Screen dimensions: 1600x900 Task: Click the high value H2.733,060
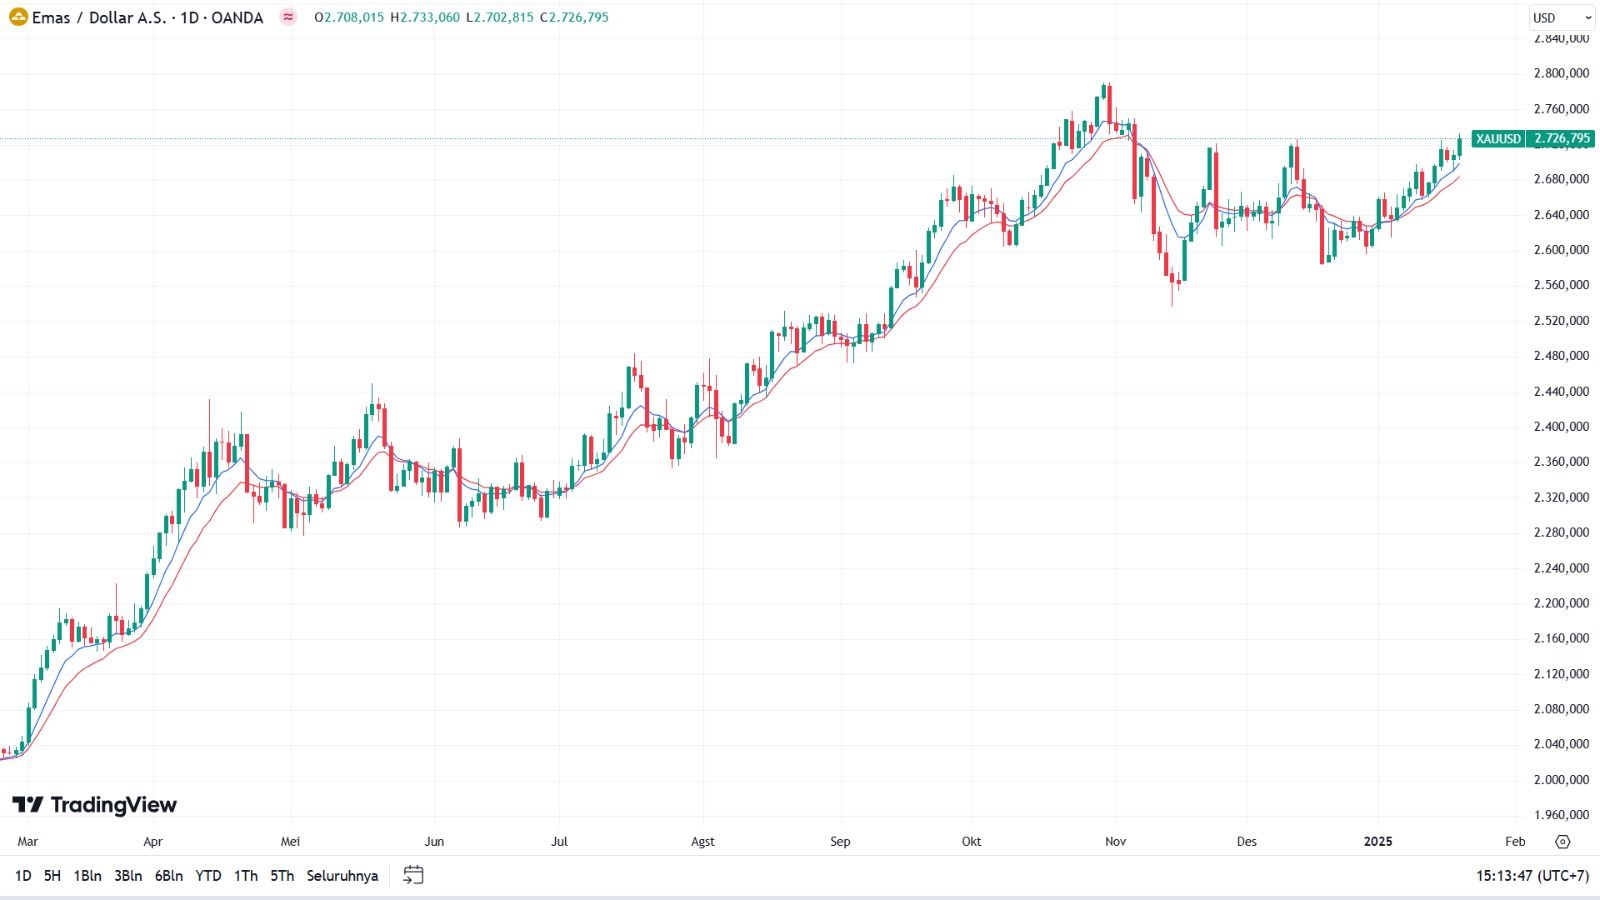coord(425,17)
